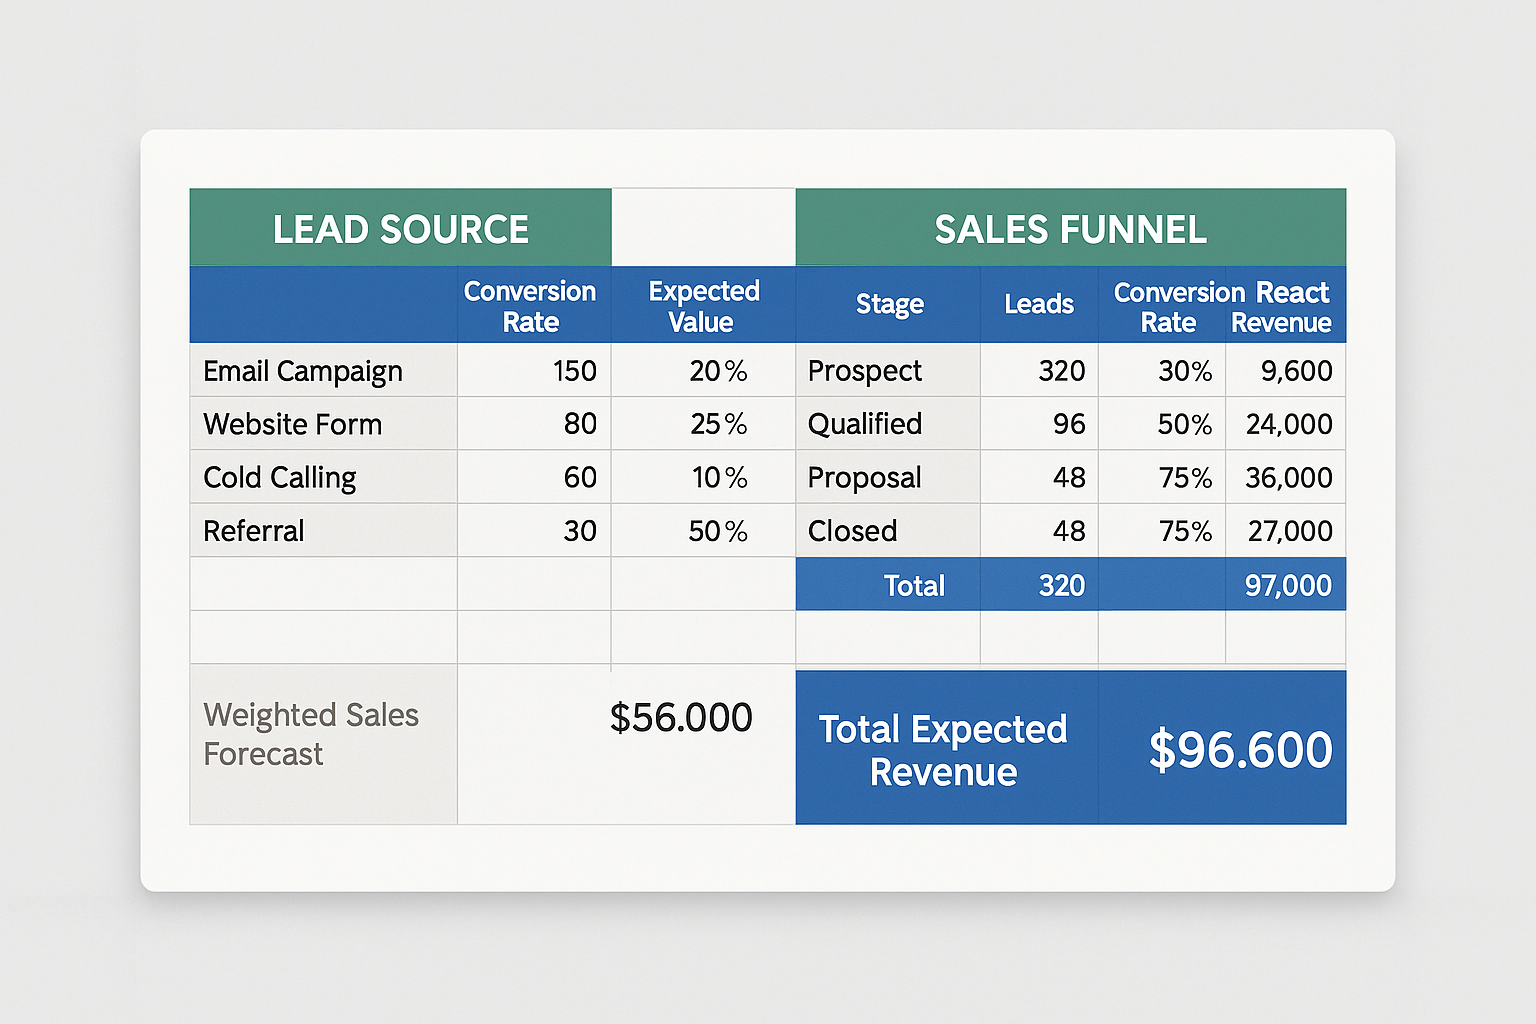Click the 75% cell in Closed row

[x=1162, y=531]
